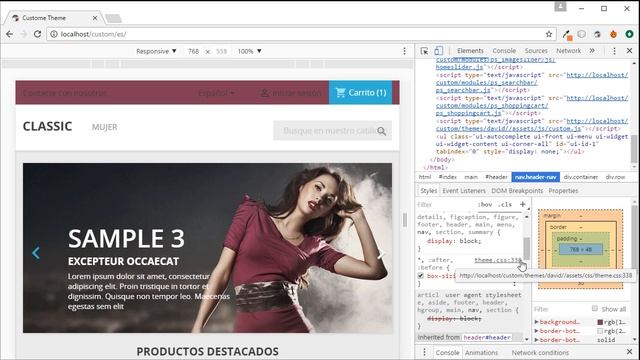
Task: Click the search magnifier icon in the catalog search
Action: pos(382,131)
